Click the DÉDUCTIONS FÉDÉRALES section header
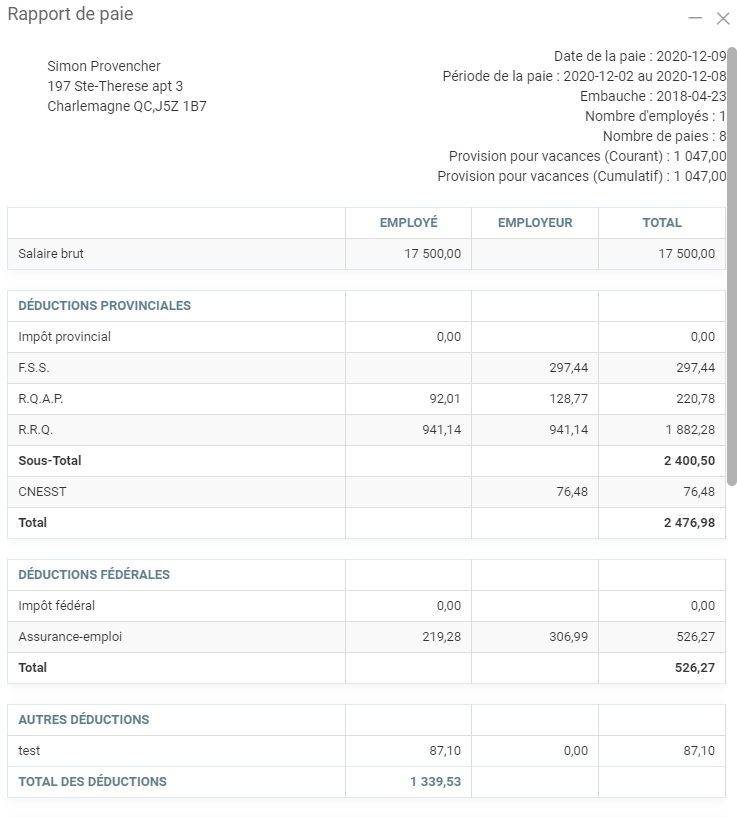Image resolution: width=737 pixels, height=817 pixels. coord(94,575)
